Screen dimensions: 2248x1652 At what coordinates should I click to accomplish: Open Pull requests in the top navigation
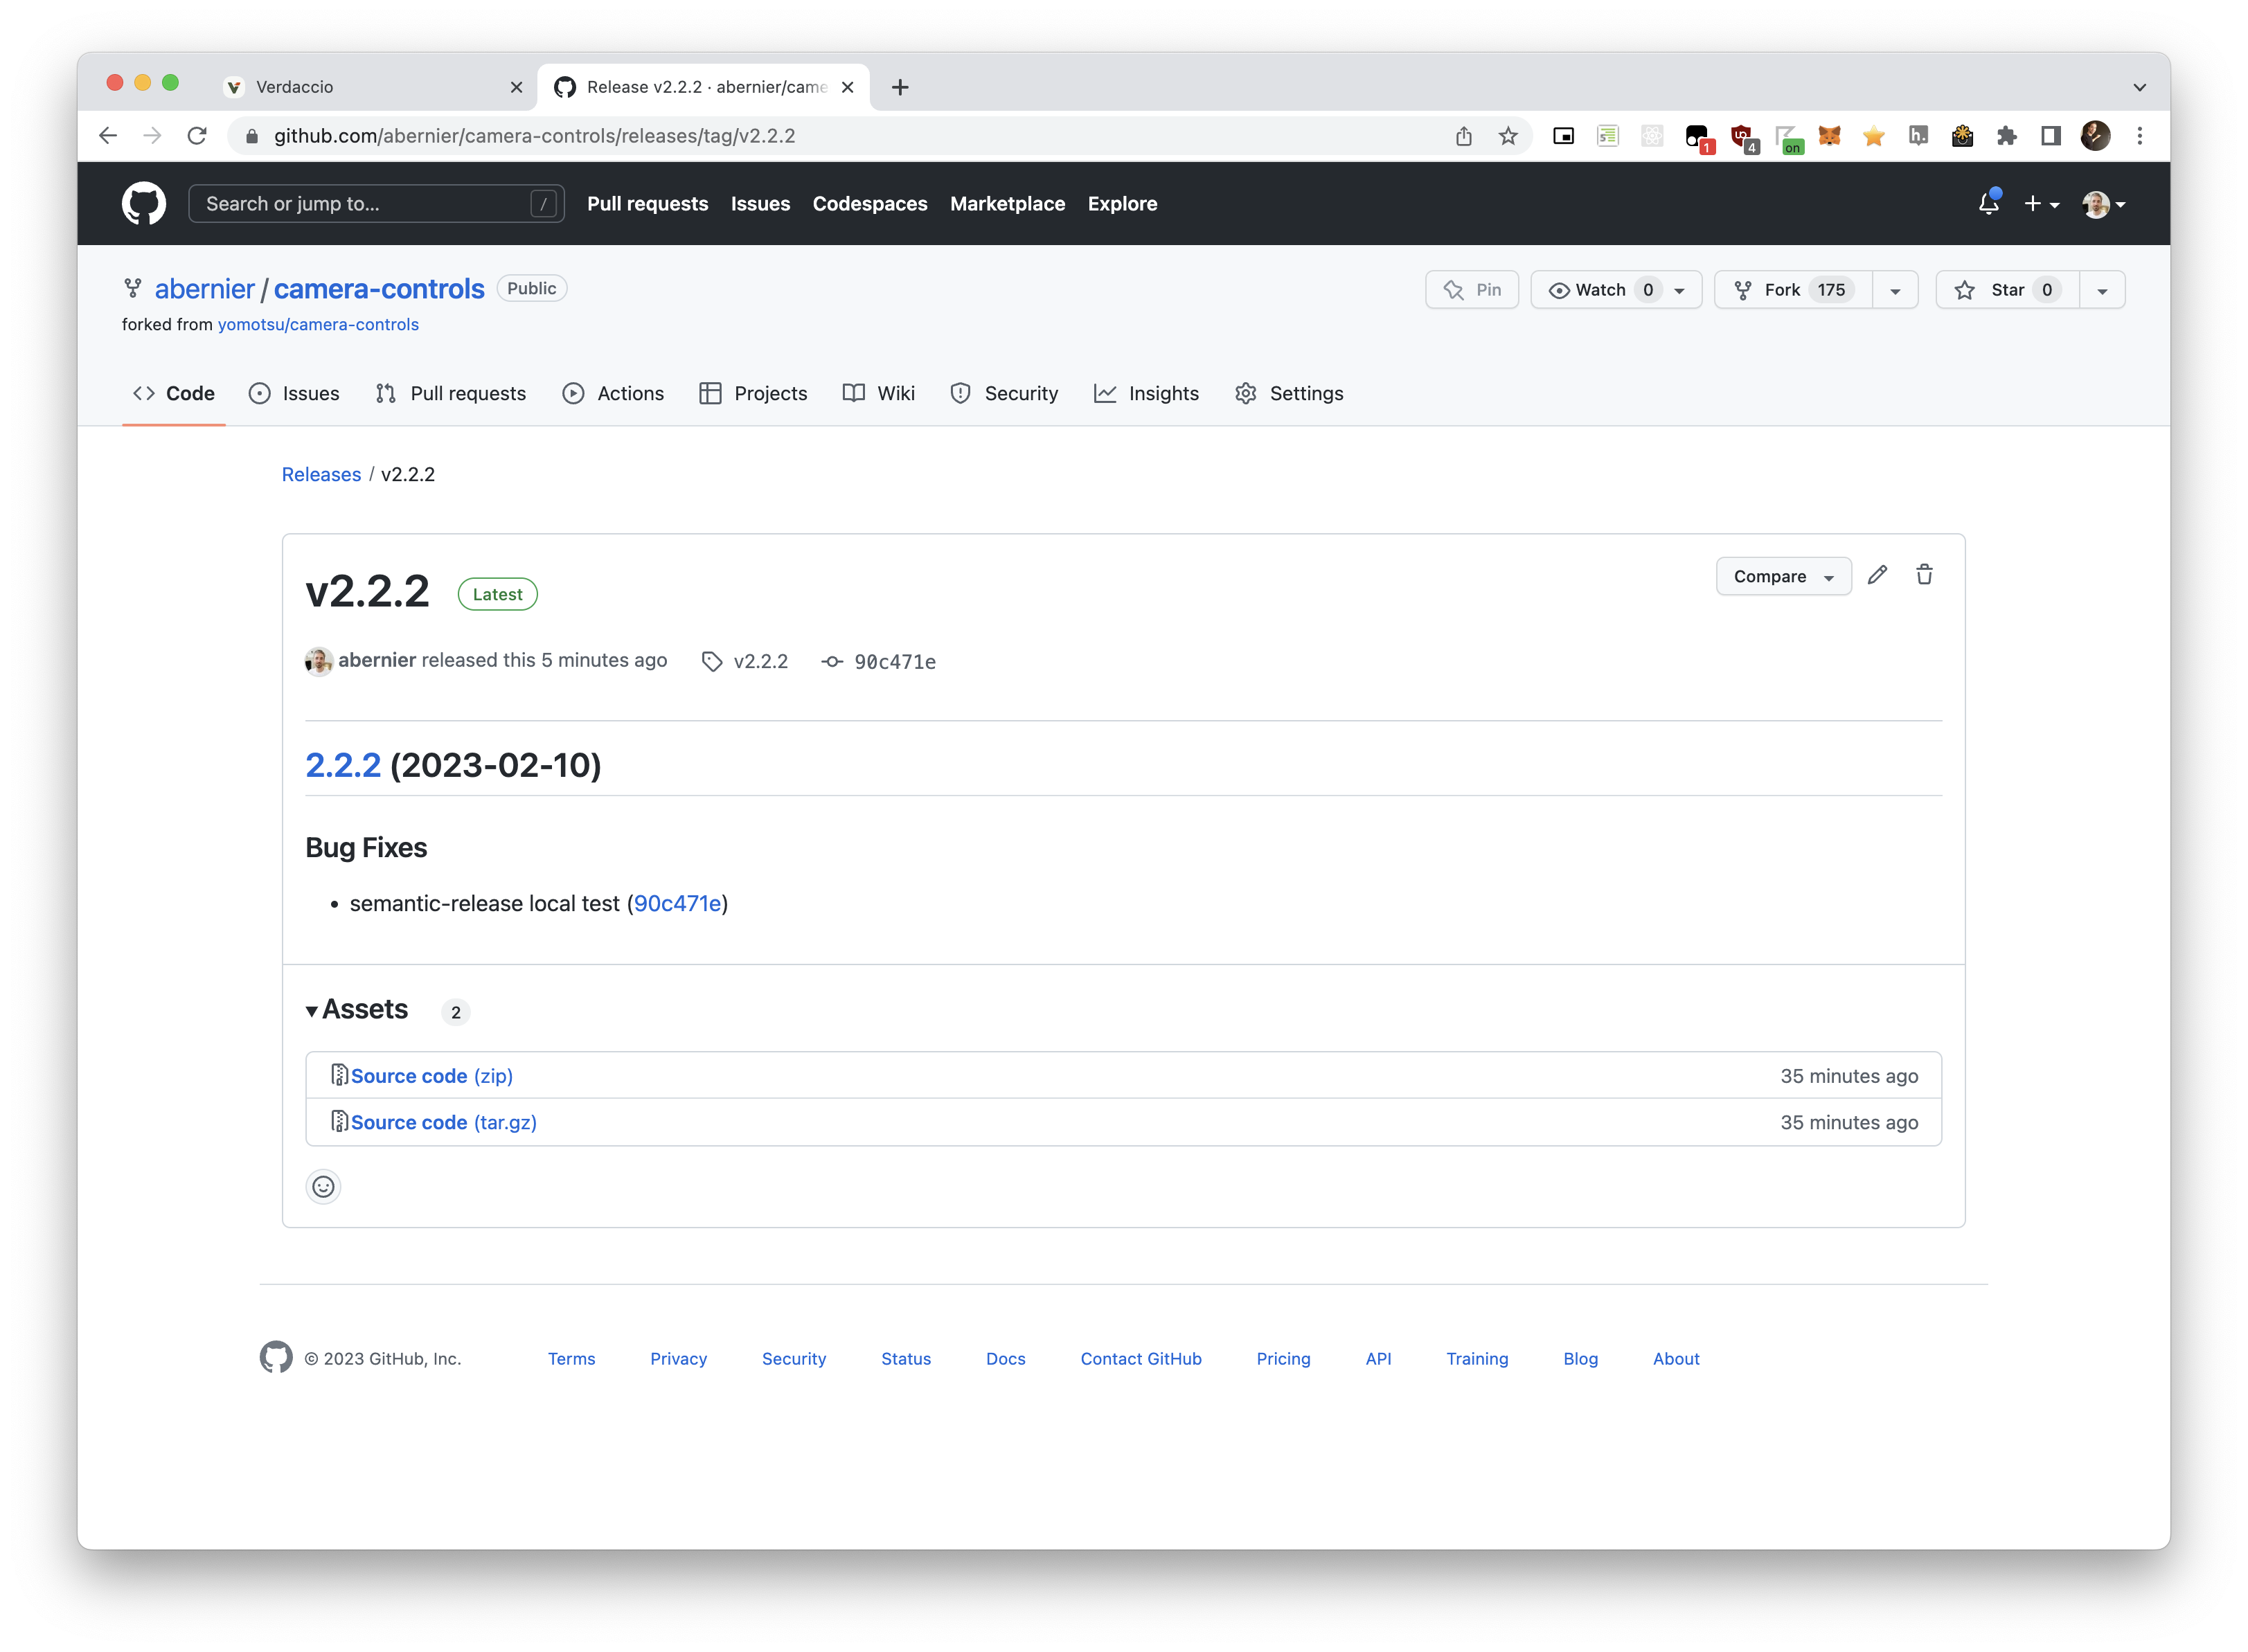[x=647, y=204]
